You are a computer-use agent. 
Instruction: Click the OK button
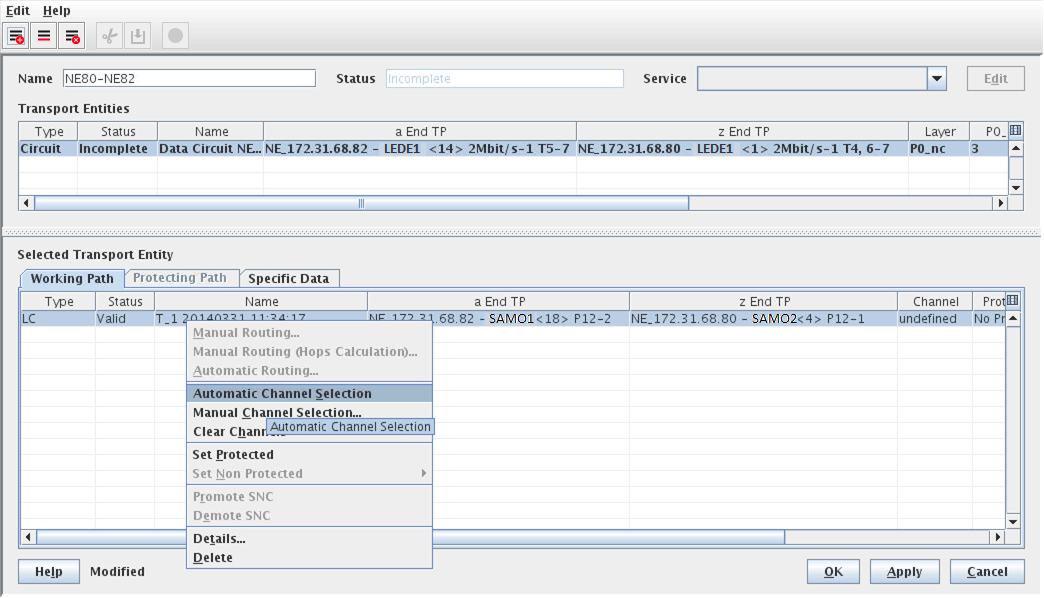point(833,572)
